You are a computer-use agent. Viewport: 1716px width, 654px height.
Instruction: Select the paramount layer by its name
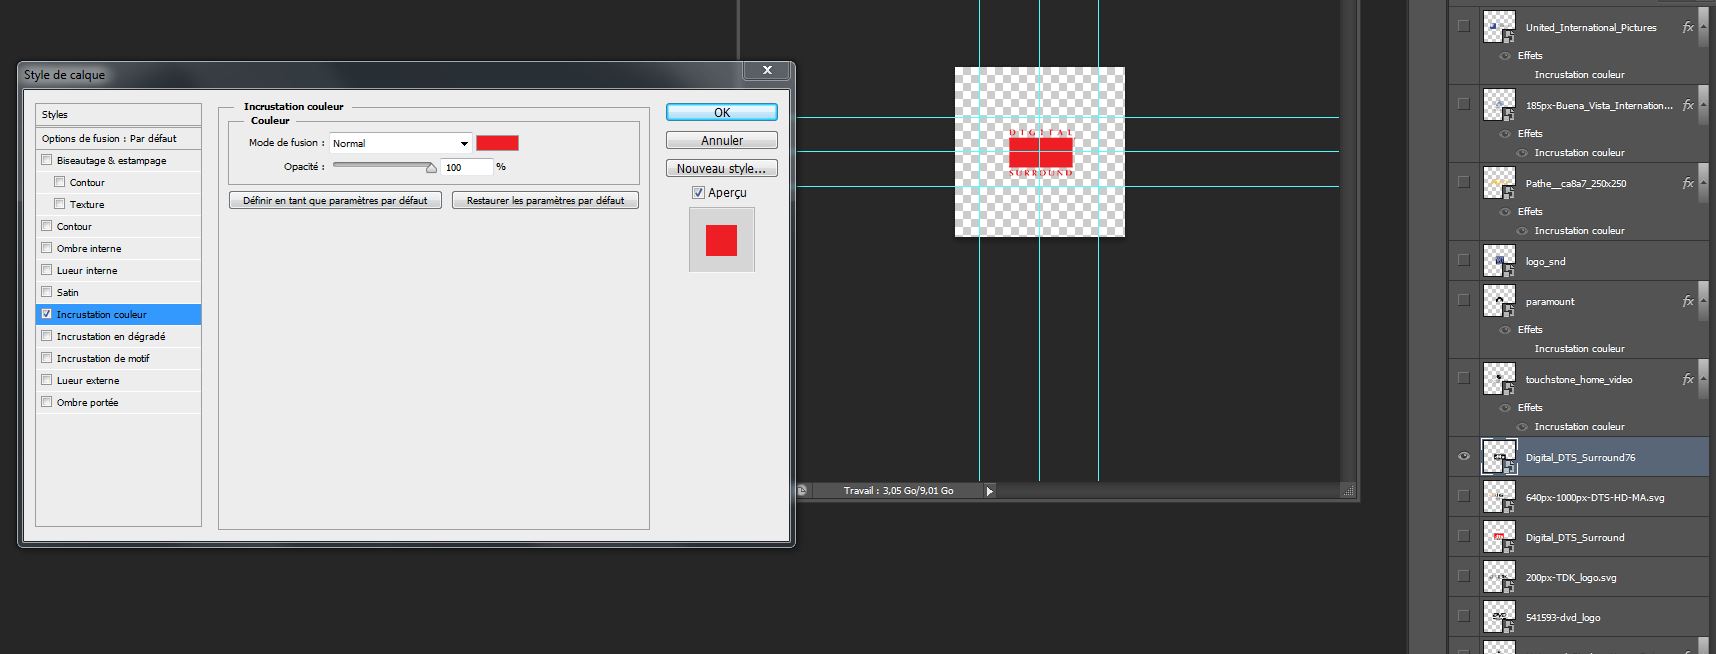(1549, 302)
